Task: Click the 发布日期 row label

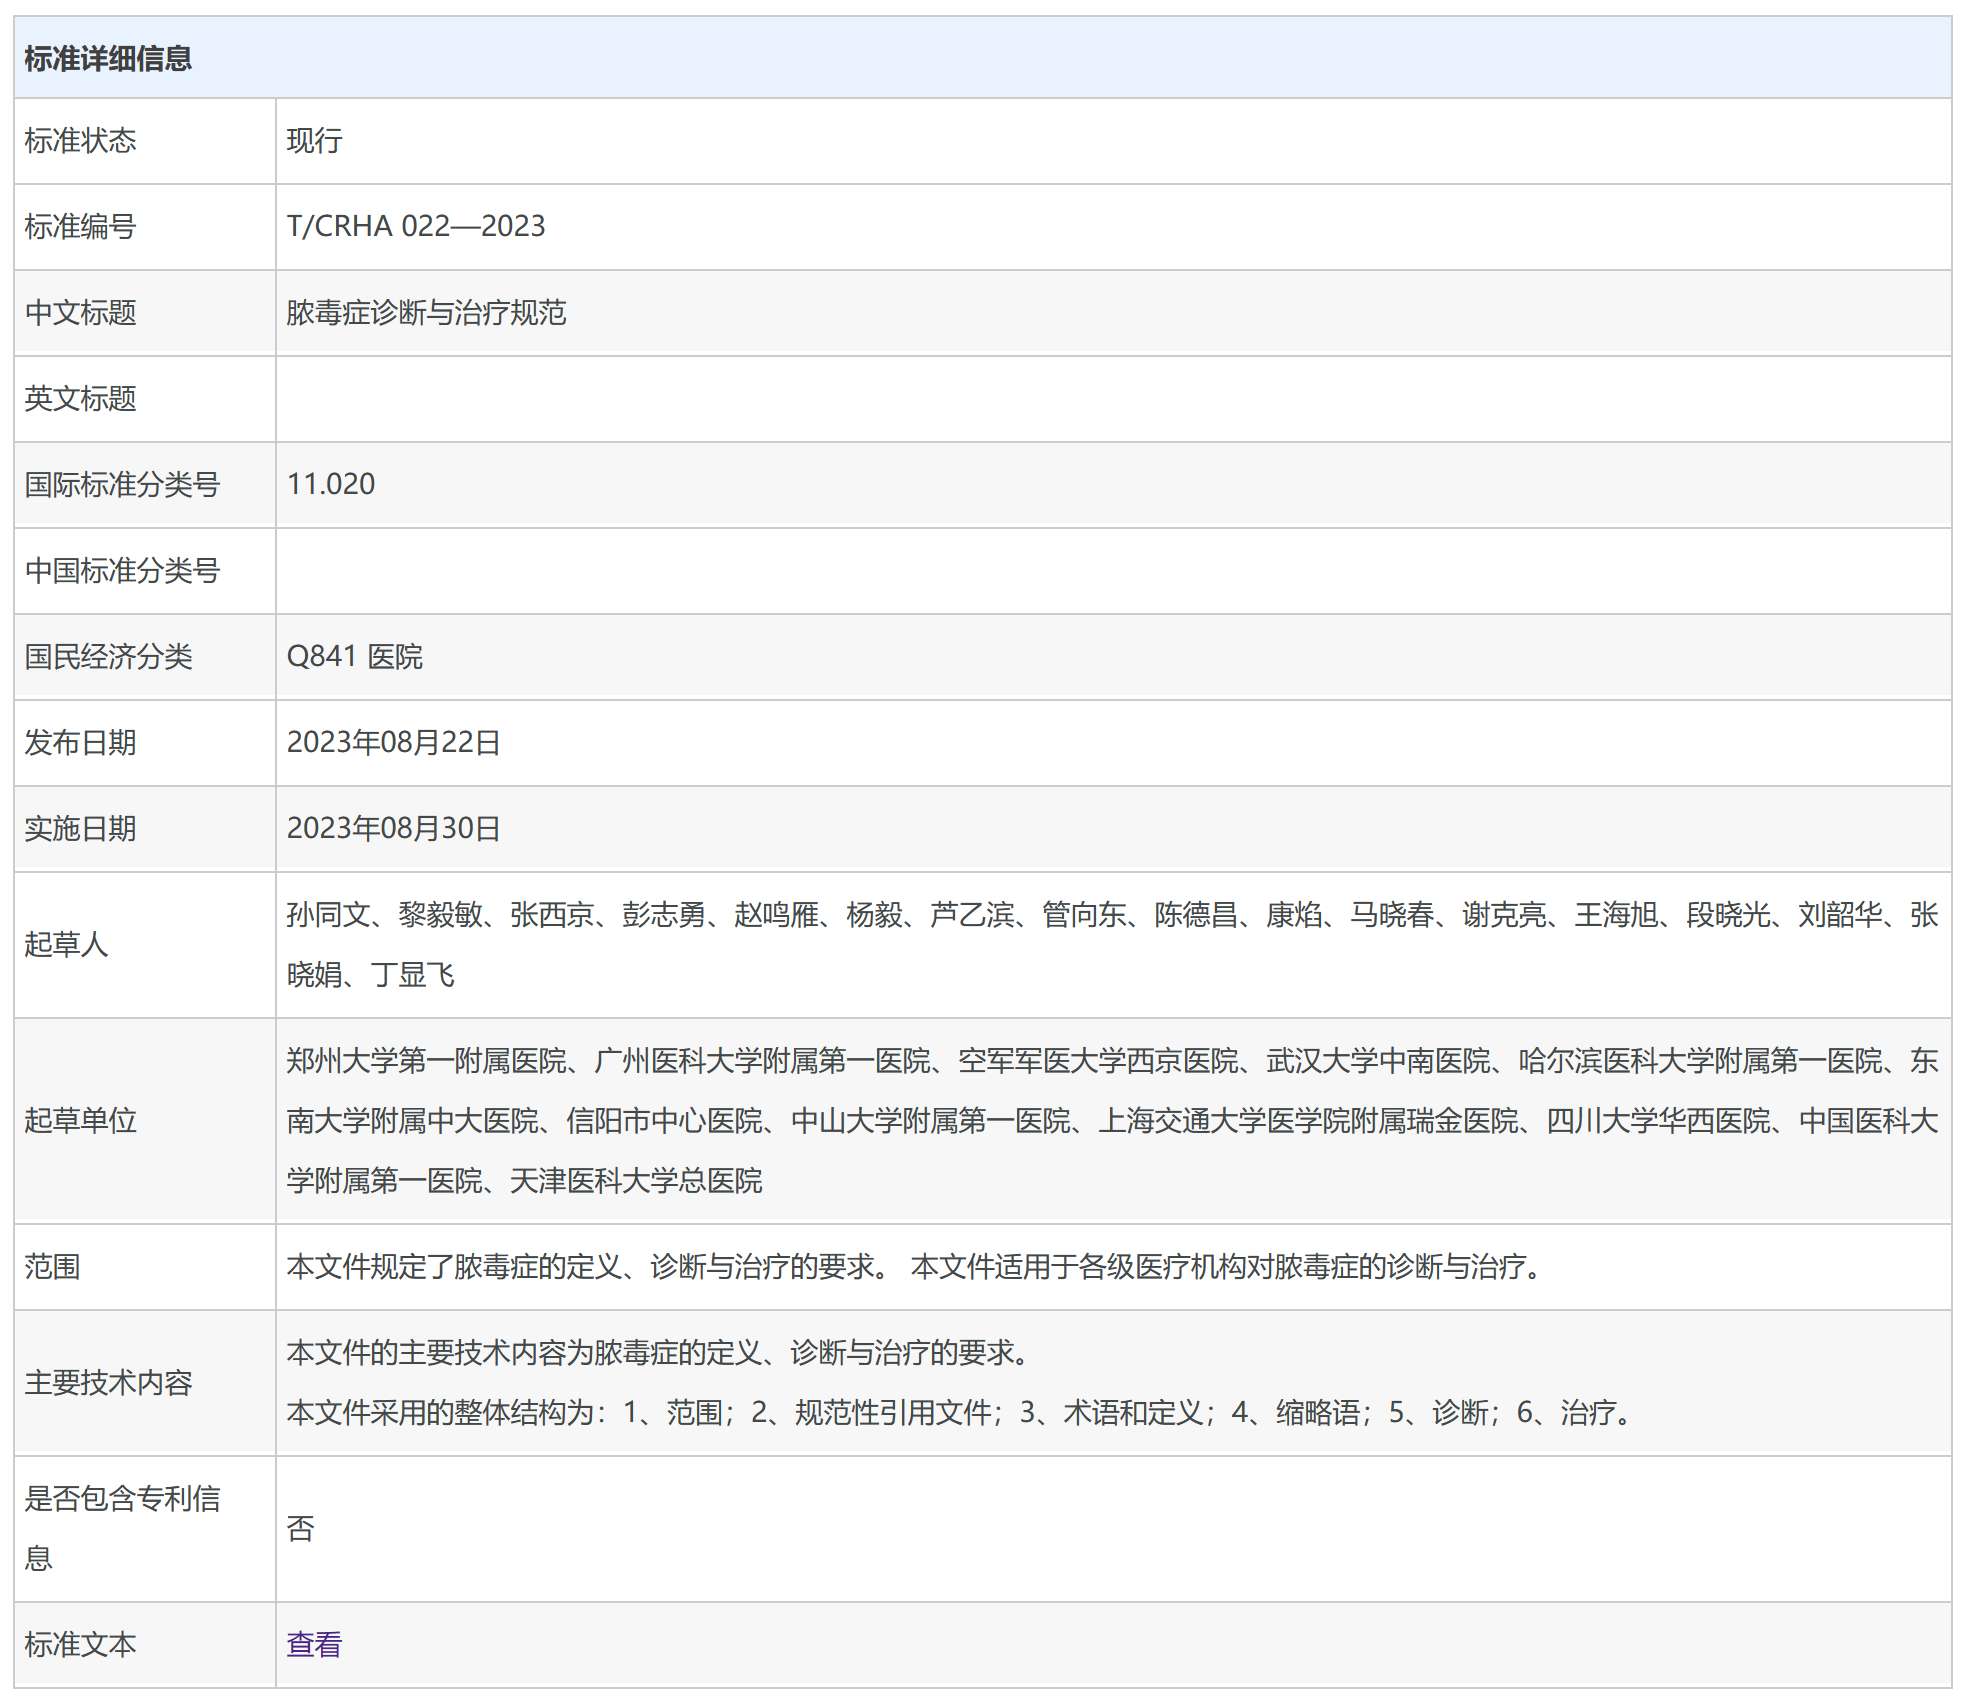Action: (80, 743)
